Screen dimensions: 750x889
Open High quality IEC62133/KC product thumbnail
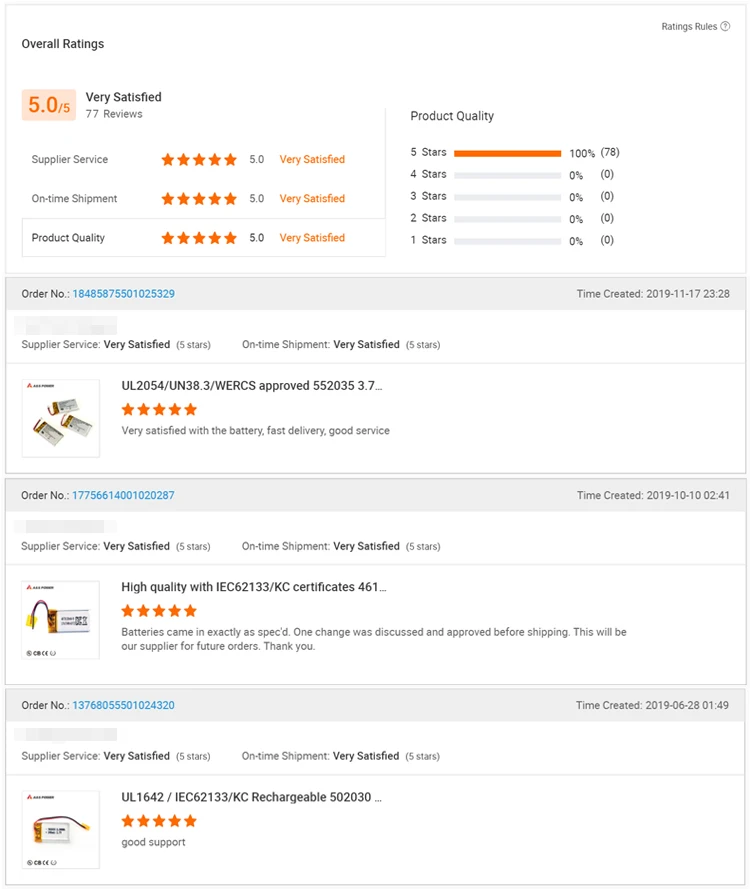click(61, 620)
